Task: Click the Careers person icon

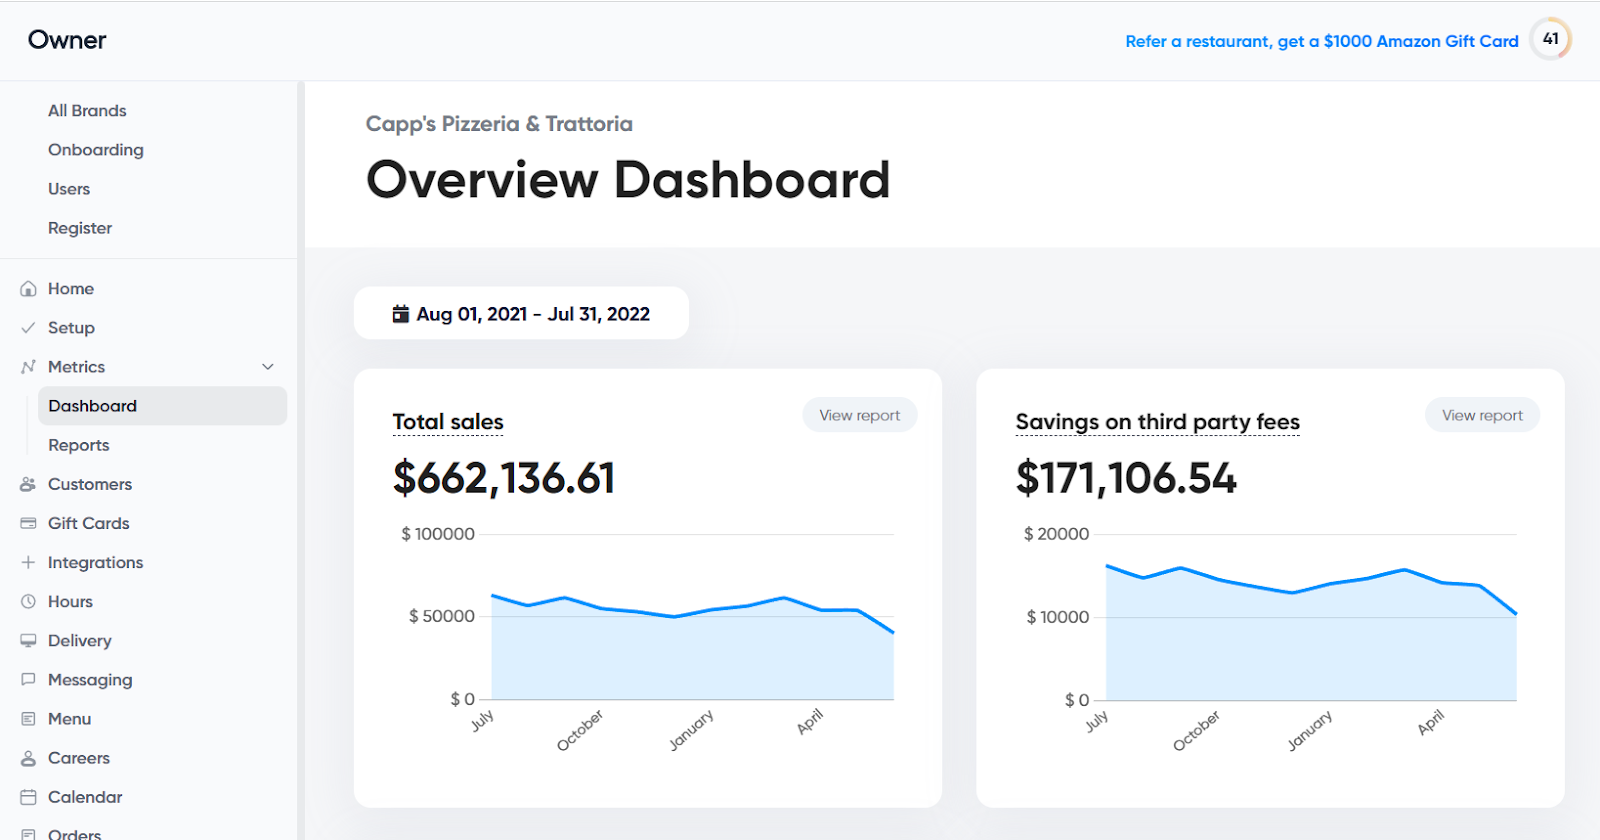Action: 28,758
